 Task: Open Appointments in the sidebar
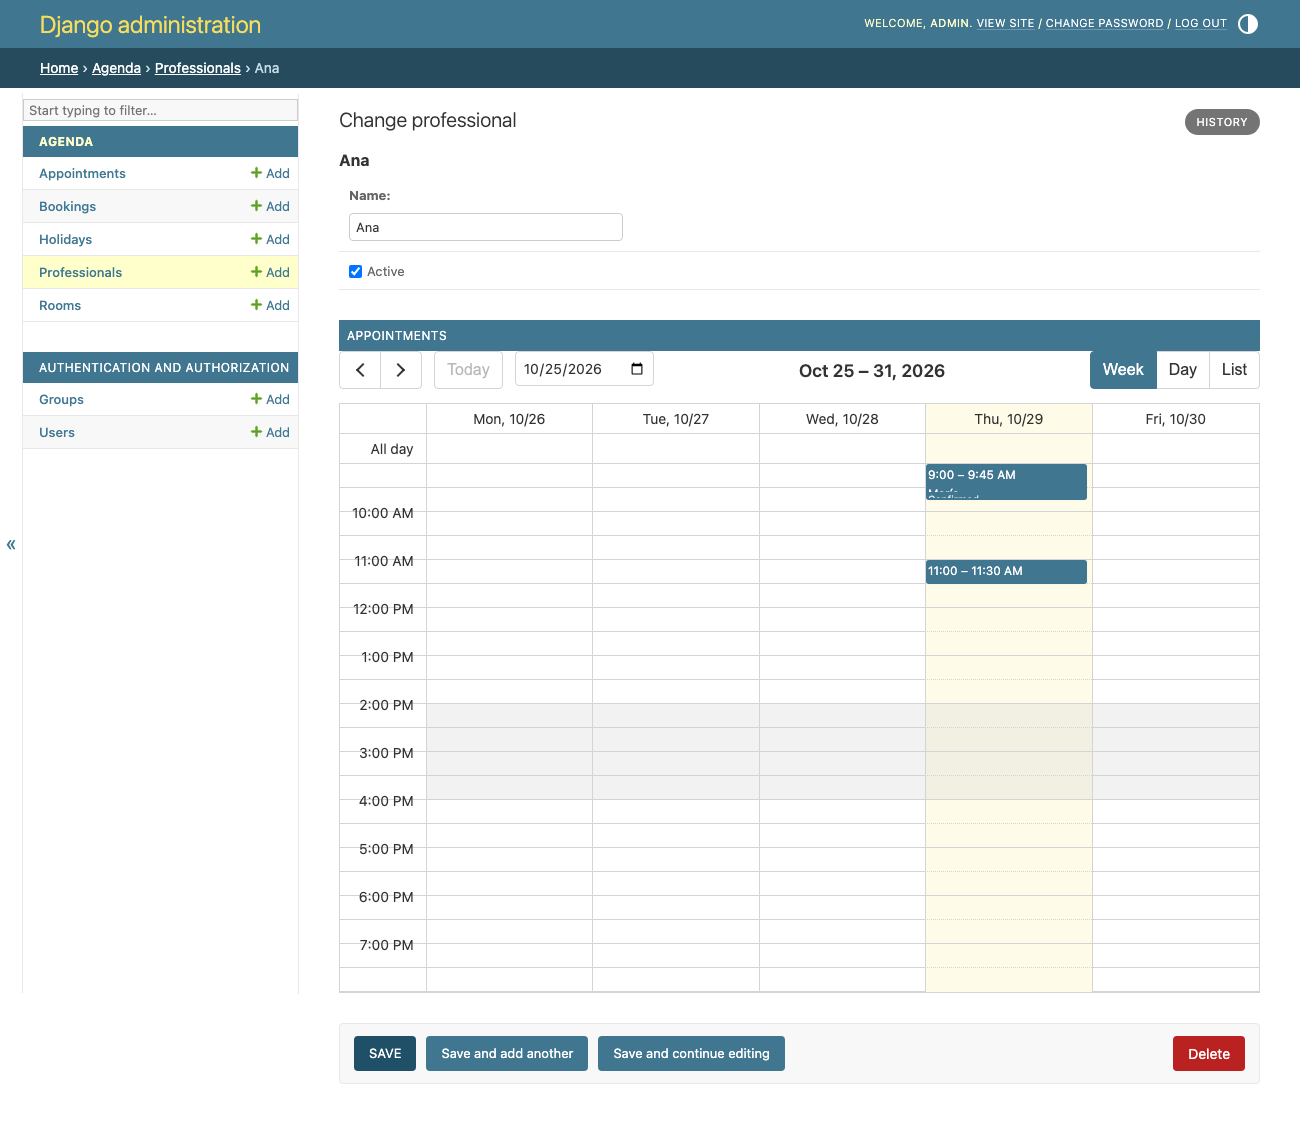pyautogui.click(x=82, y=173)
